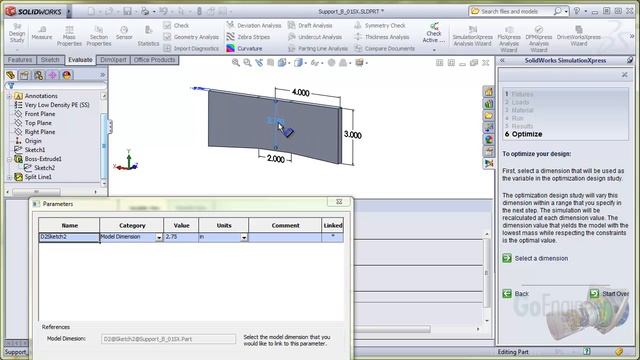Toggle Zebra Stripes display
The width and height of the screenshot is (640, 360).
(248, 37)
